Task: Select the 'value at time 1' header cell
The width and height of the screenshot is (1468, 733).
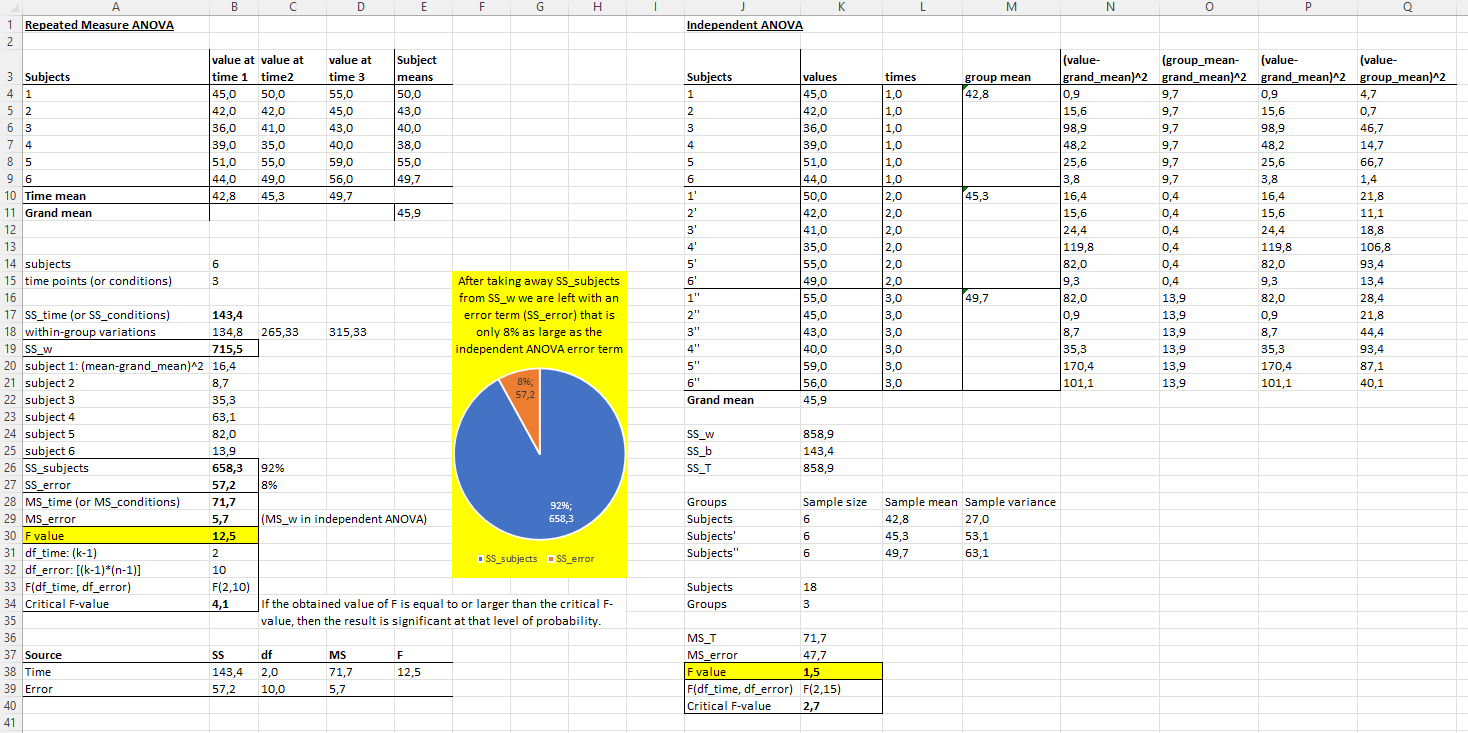Action: pyautogui.click(x=233, y=68)
